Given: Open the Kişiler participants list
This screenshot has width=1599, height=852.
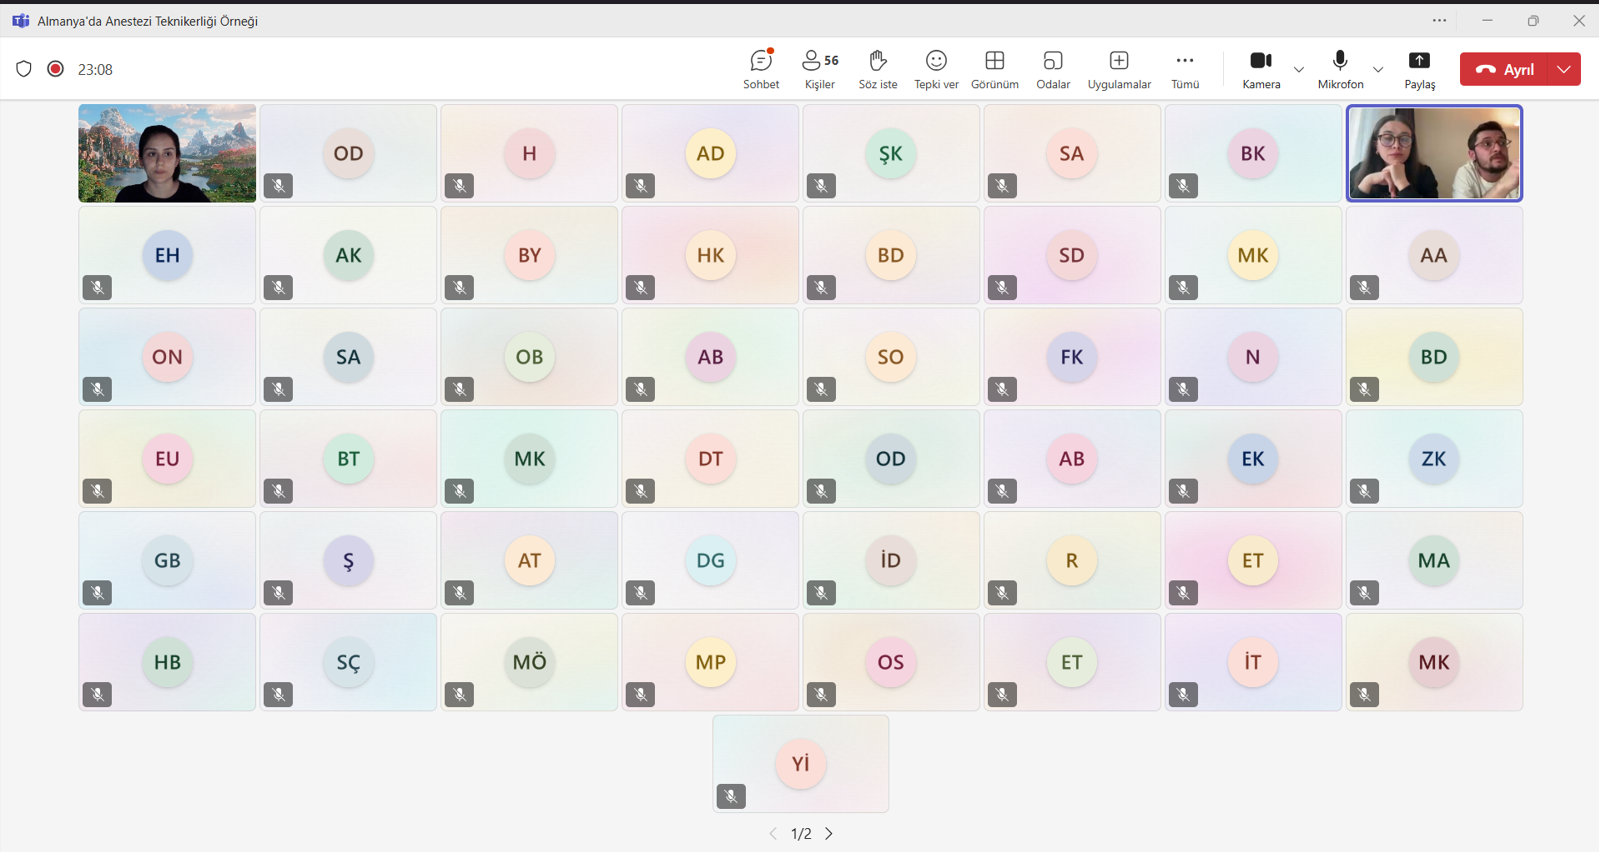Looking at the screenshot, I should tap(820, 69).
